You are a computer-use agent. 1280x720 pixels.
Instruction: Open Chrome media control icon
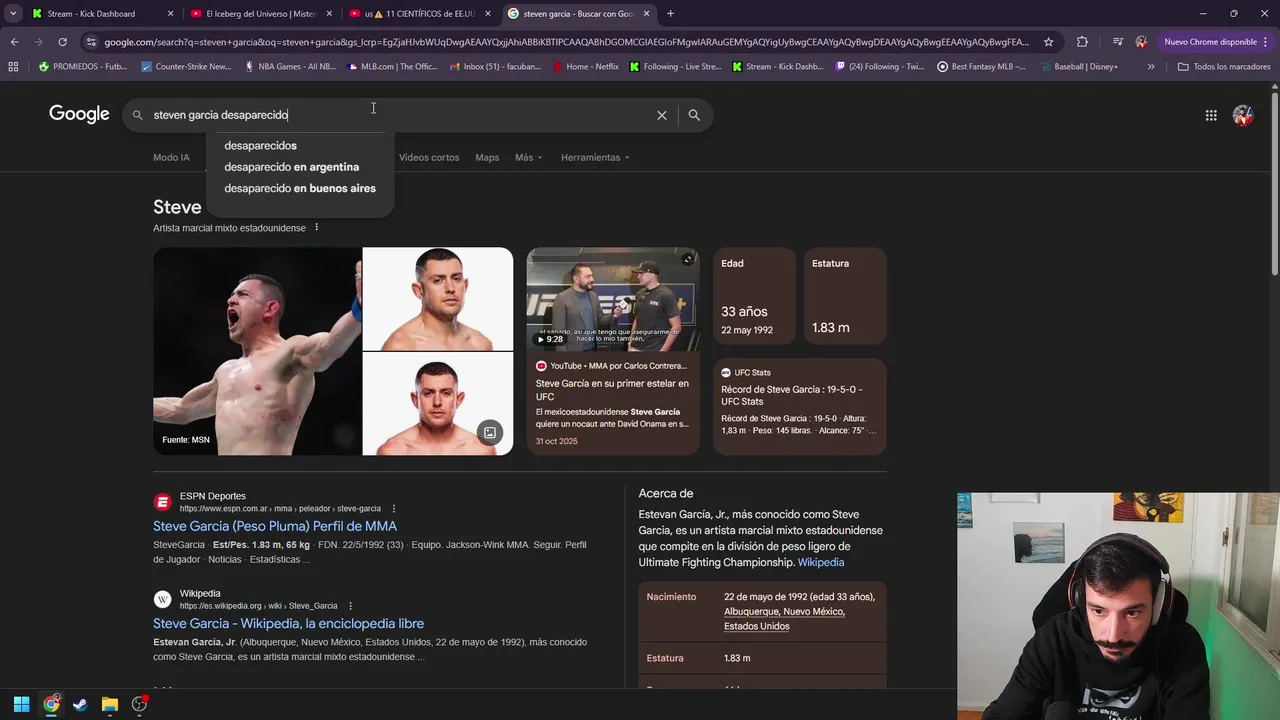[x=1117, y=42]
